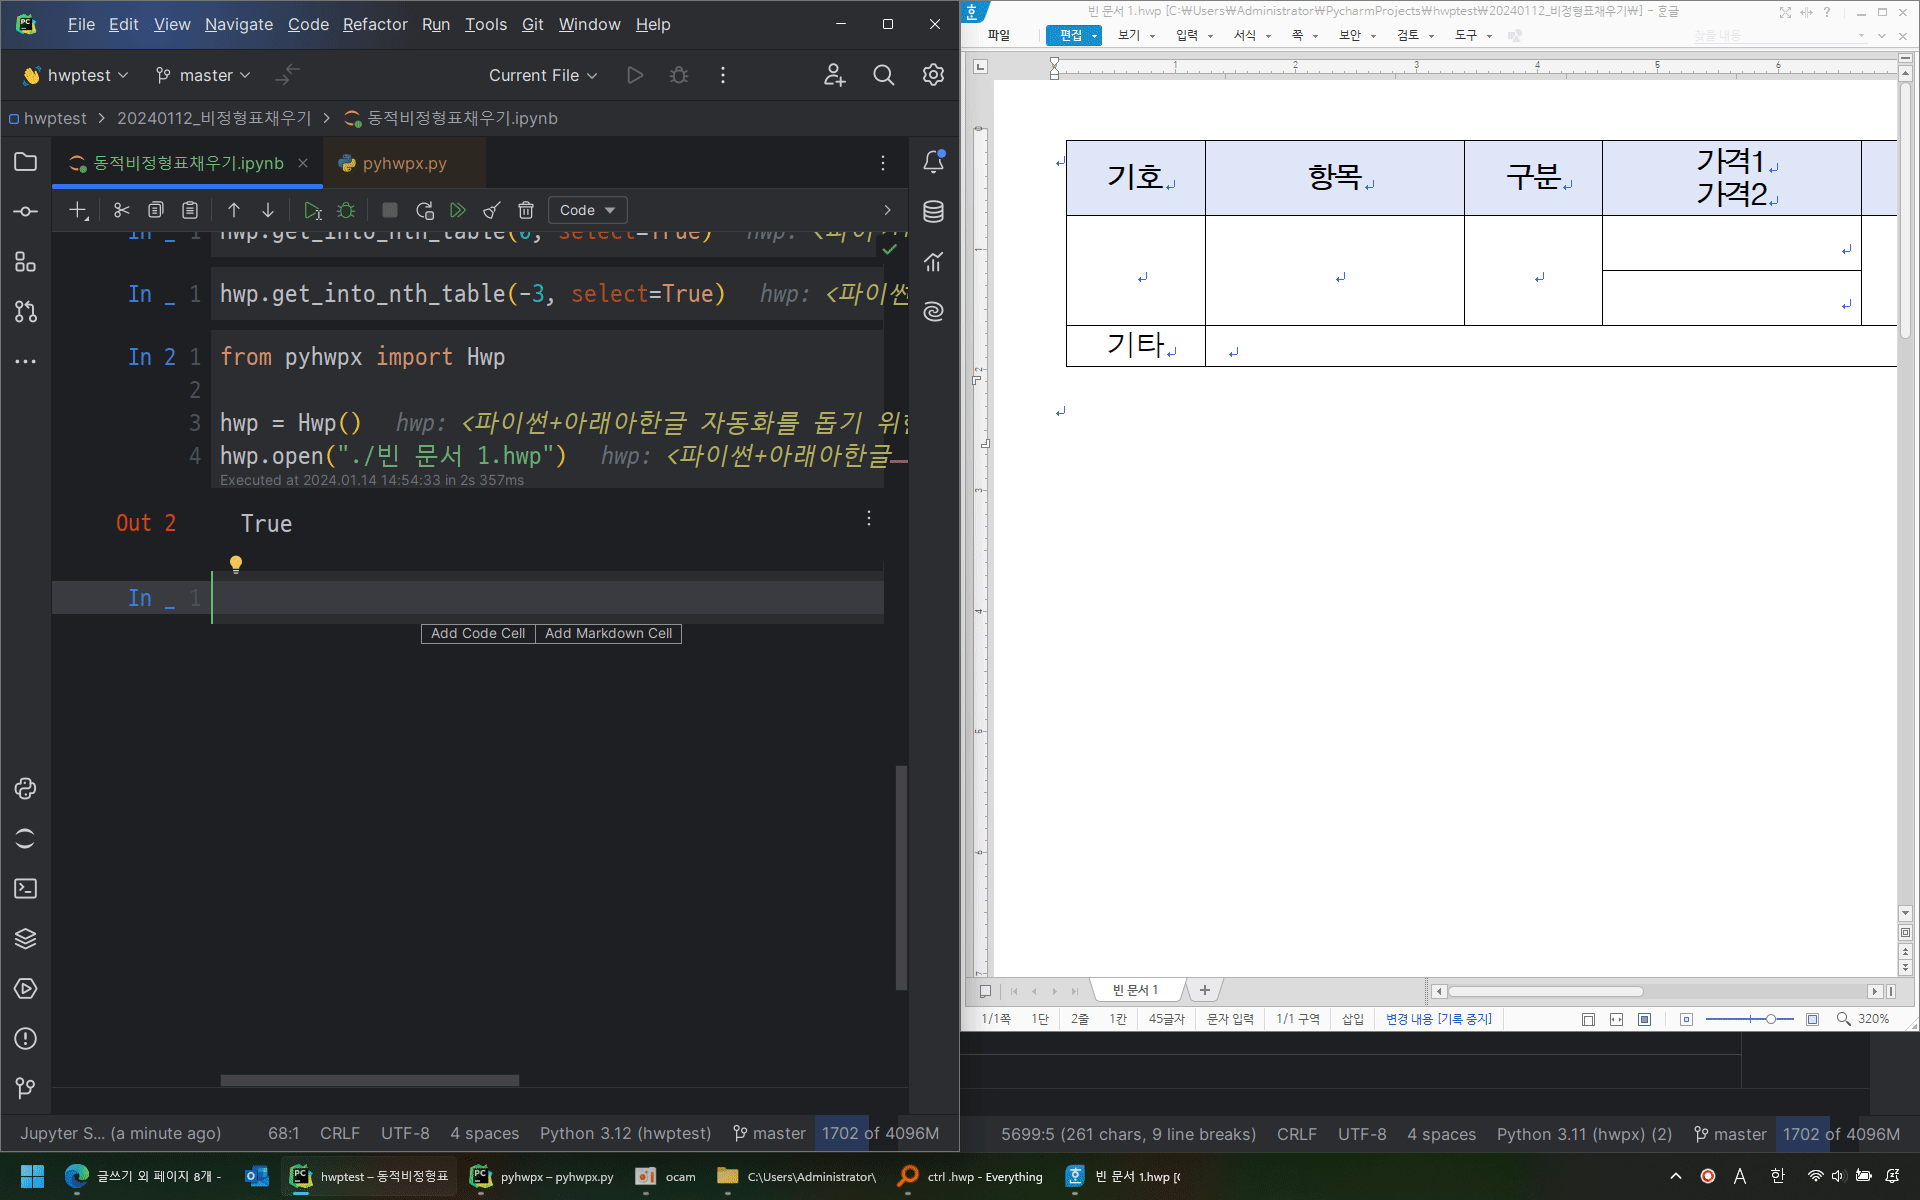Toggle 변경 내용 track changes recording
This screenshot has height=1200, width=1920.
[1438, 1019]
